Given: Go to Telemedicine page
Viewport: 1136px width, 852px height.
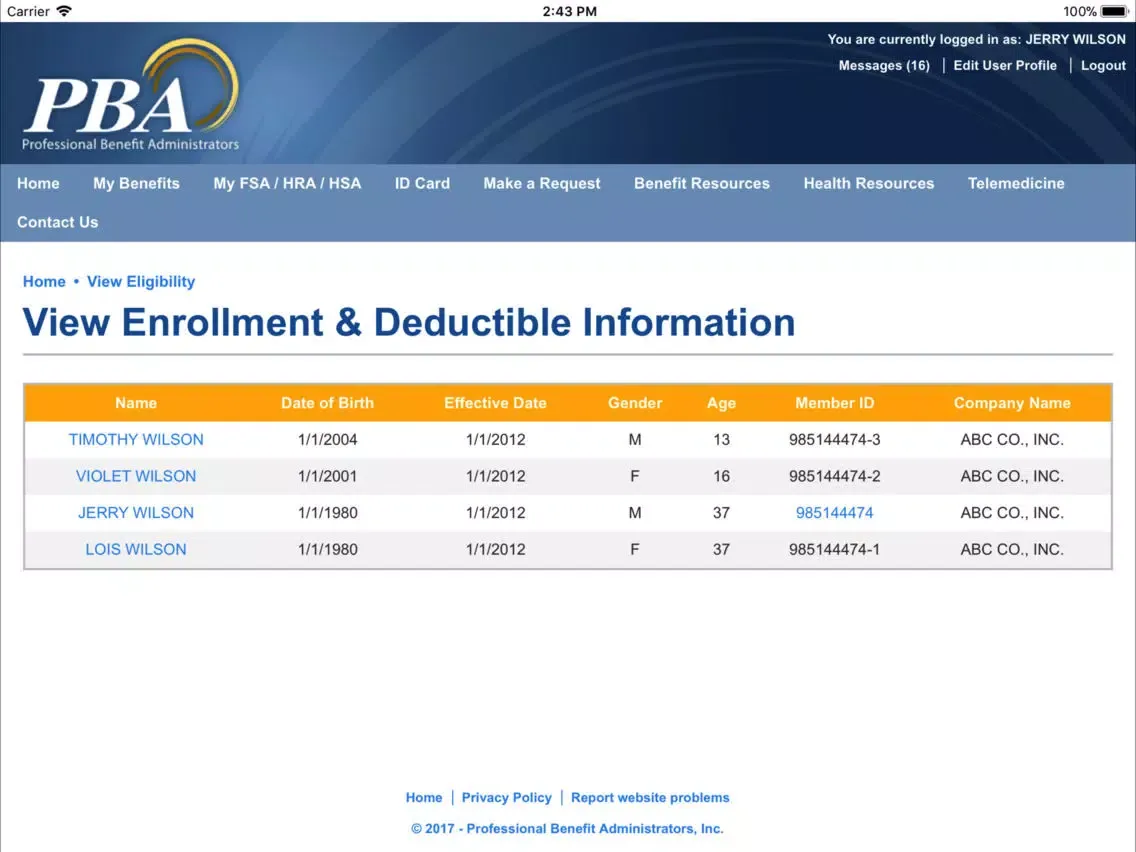Looking at the screenshot, I should point(1016,183).
